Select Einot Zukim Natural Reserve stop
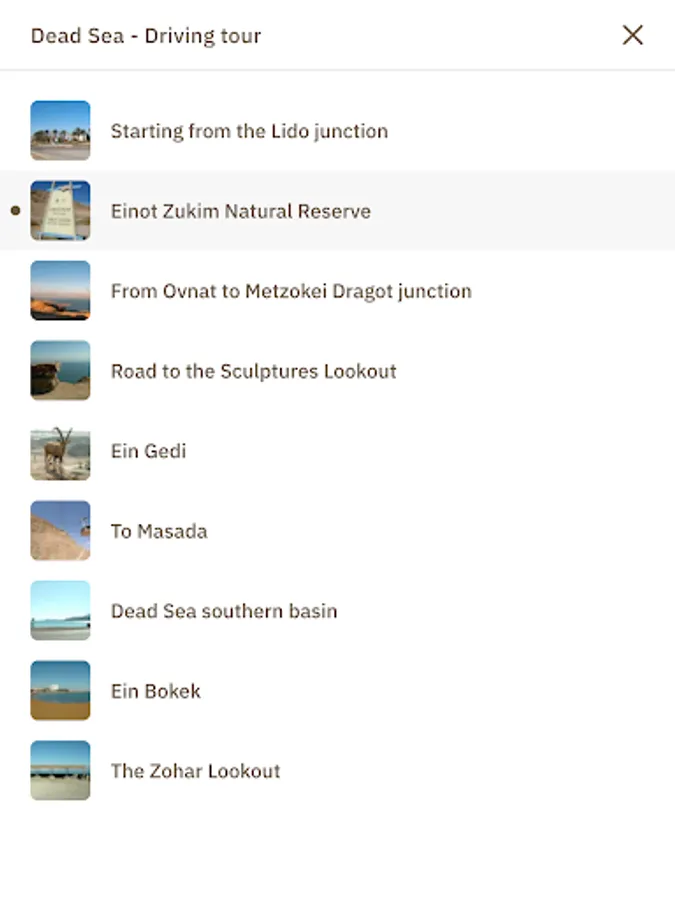The image size is (675, 900). click(x=338, y=211)
